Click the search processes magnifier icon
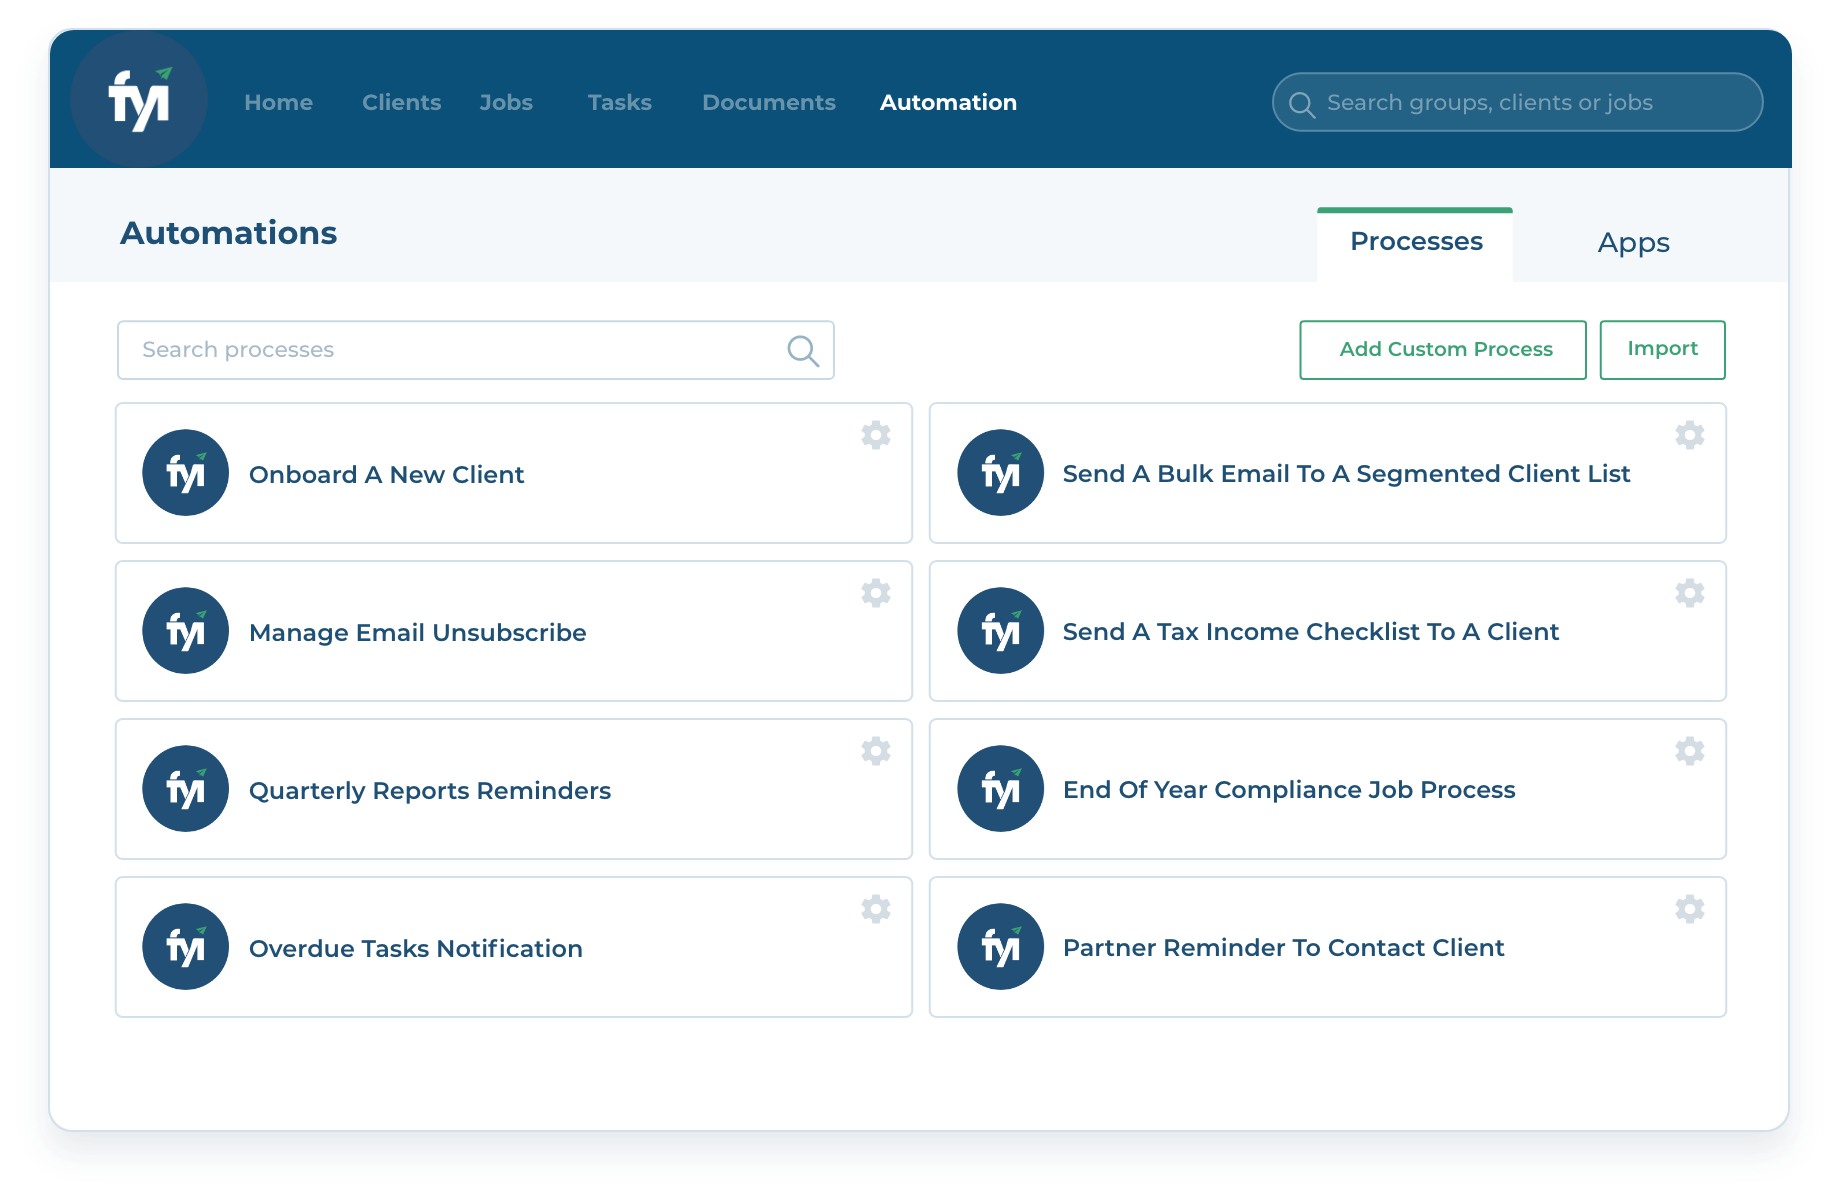The image size is (1838, 1200). click(x=803, y=350)
